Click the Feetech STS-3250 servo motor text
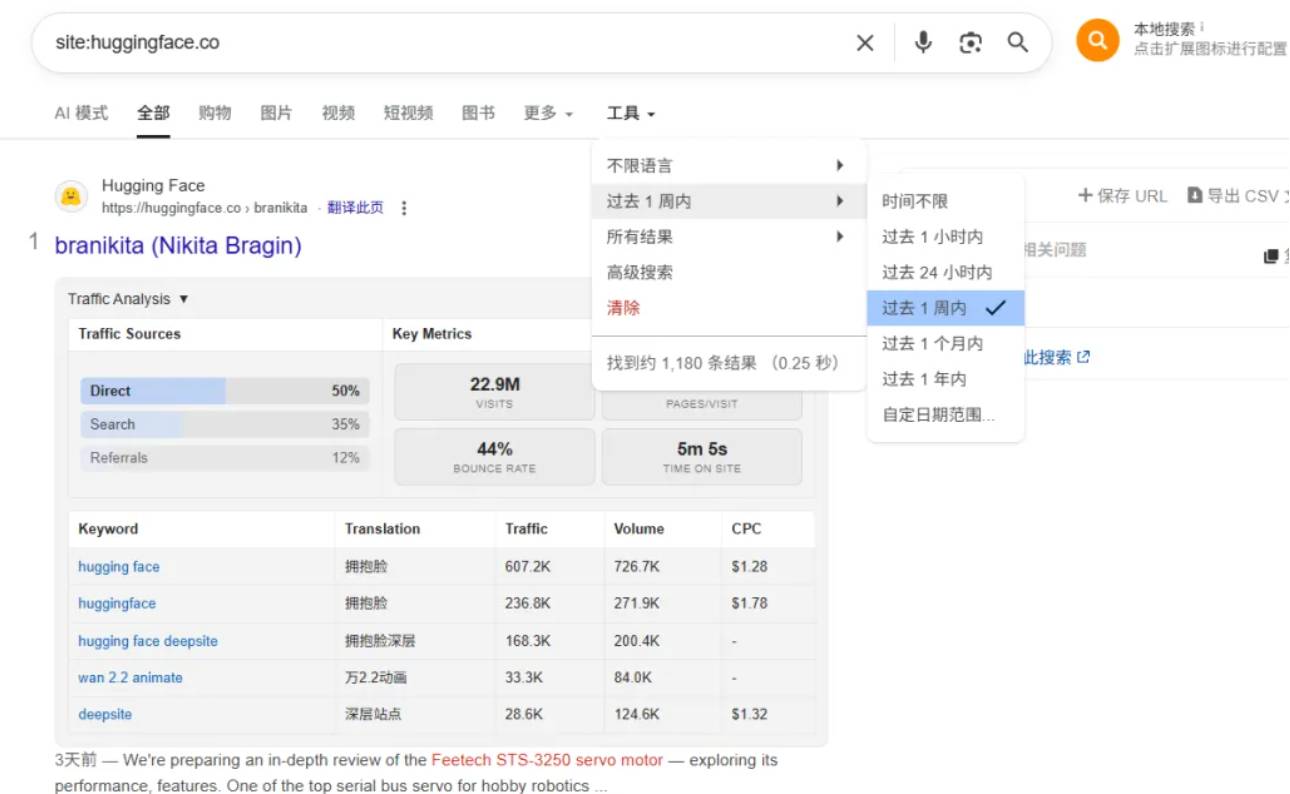The width and height of the screenshot is (1290, 794). [547, 760]
